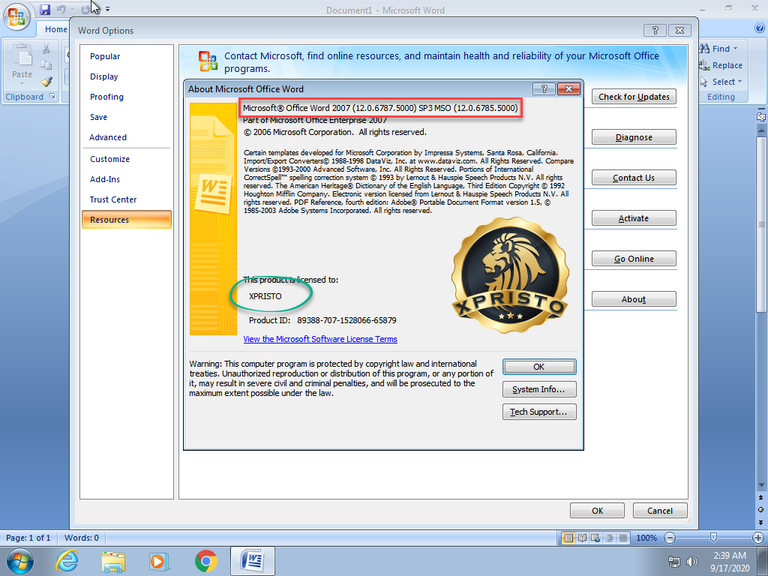This screenshot has width=768, height=576.
Task: Click the Diagnose button
Action: [634, 137]
